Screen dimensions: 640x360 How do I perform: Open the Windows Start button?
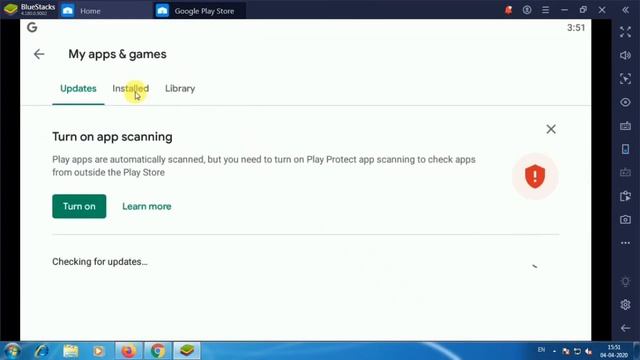pos(12,351)
